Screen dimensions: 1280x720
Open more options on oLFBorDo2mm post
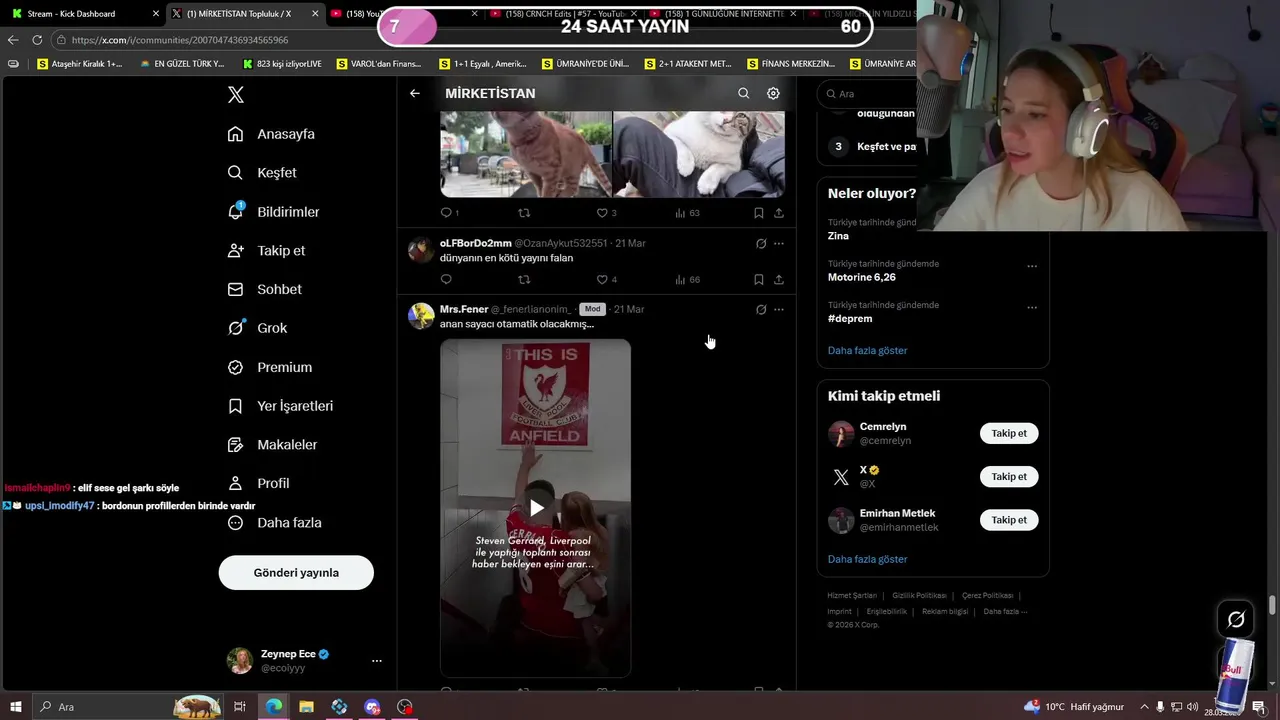click(x=779, y=244)
